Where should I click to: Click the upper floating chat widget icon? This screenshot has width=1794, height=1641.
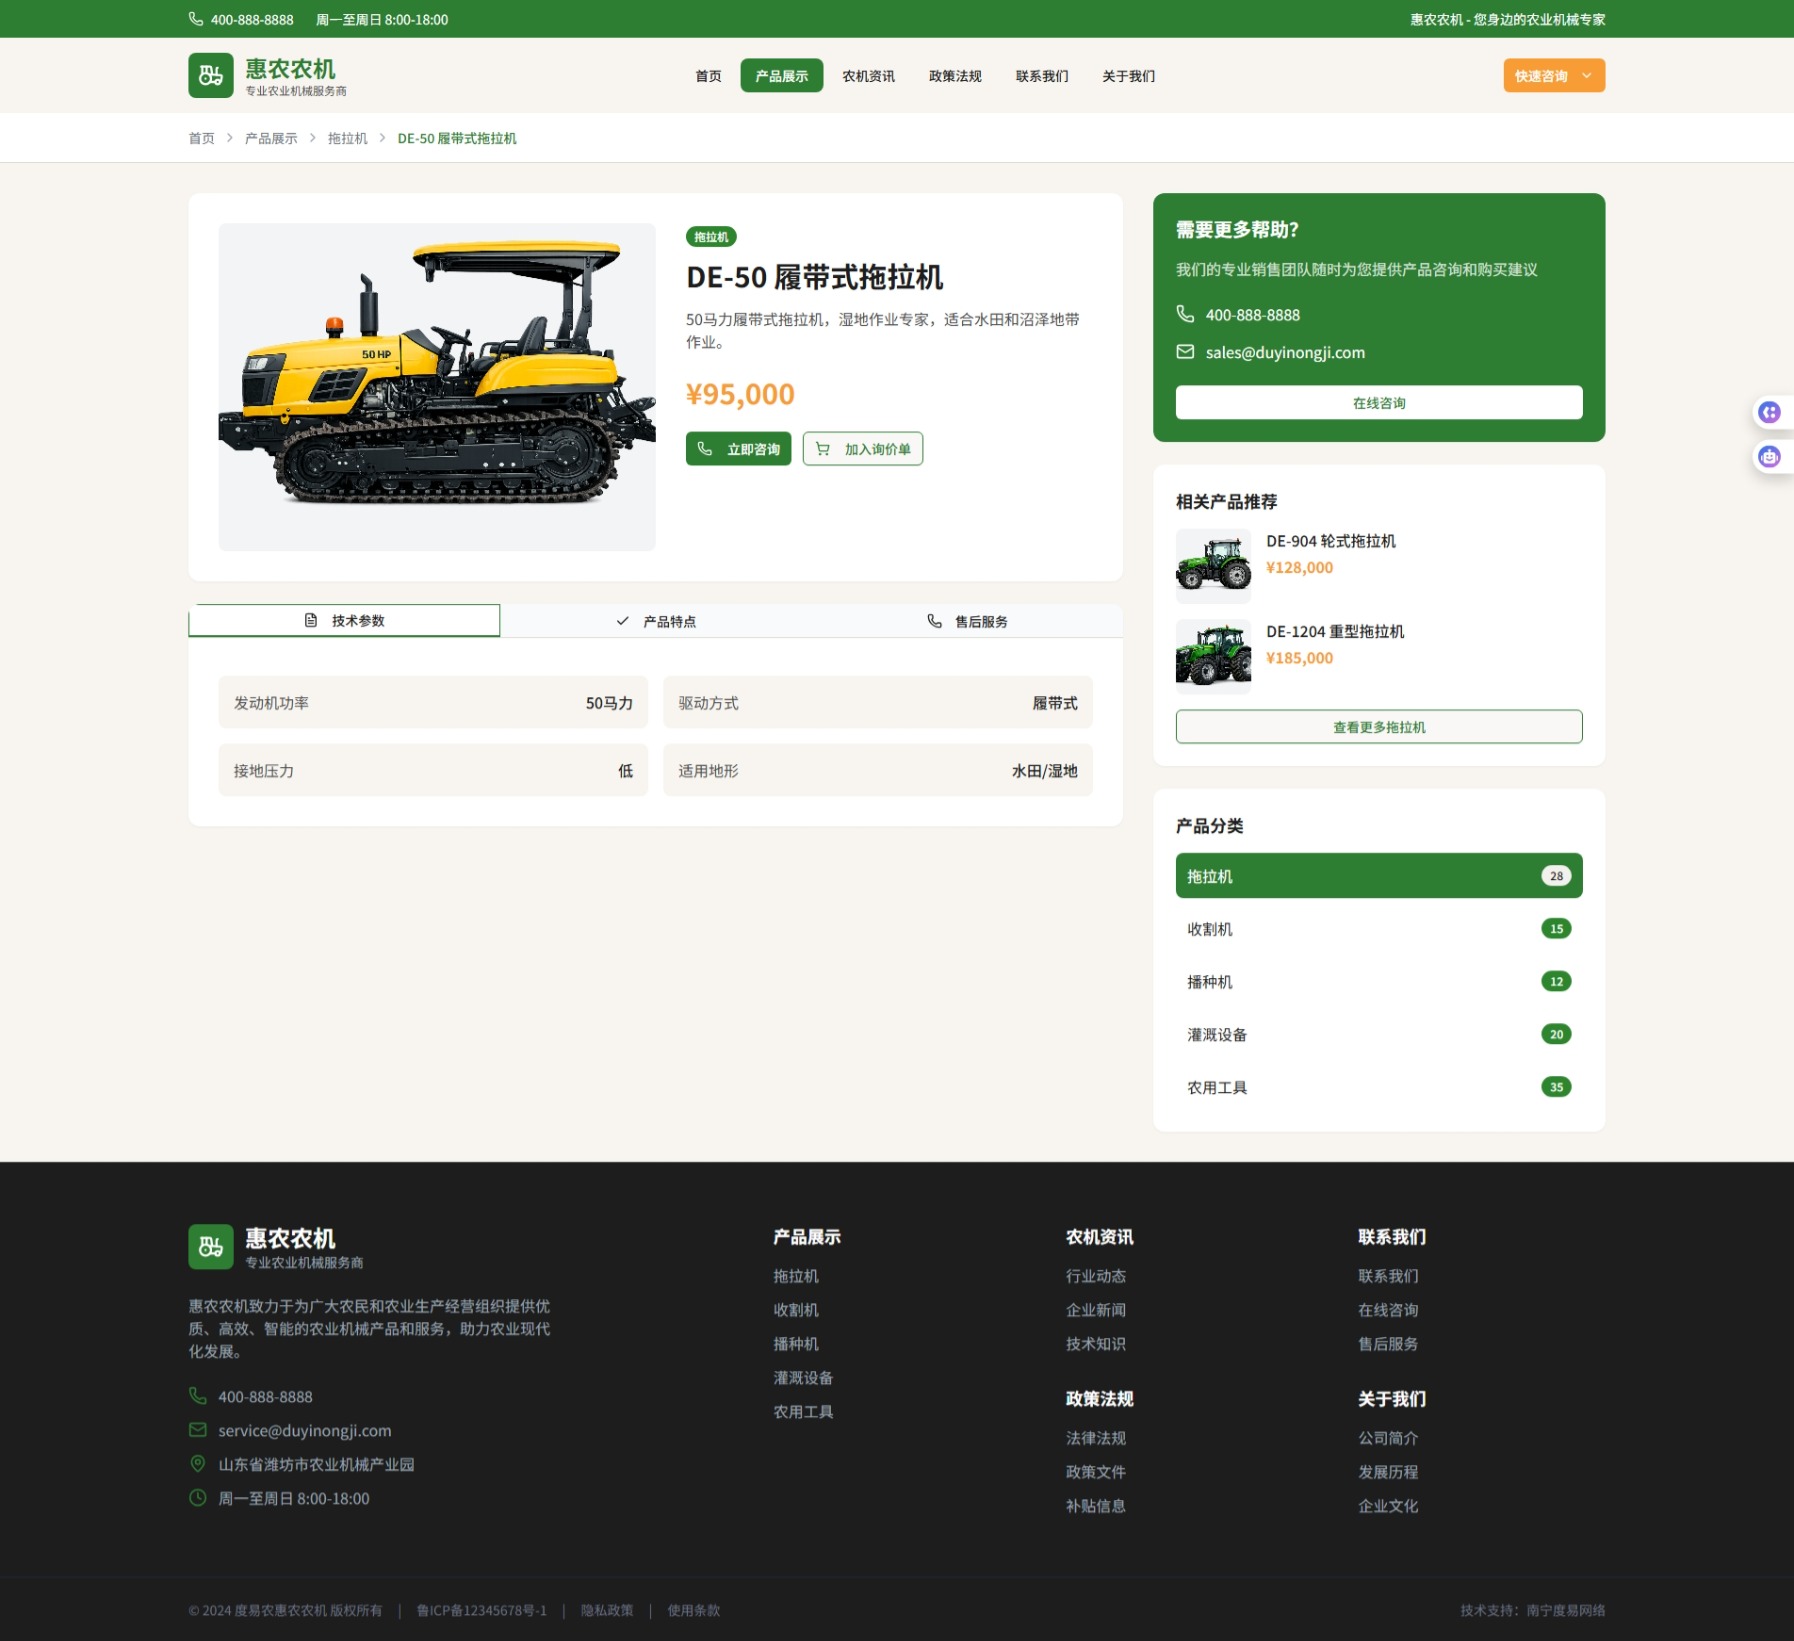(x=1769, y=412)
